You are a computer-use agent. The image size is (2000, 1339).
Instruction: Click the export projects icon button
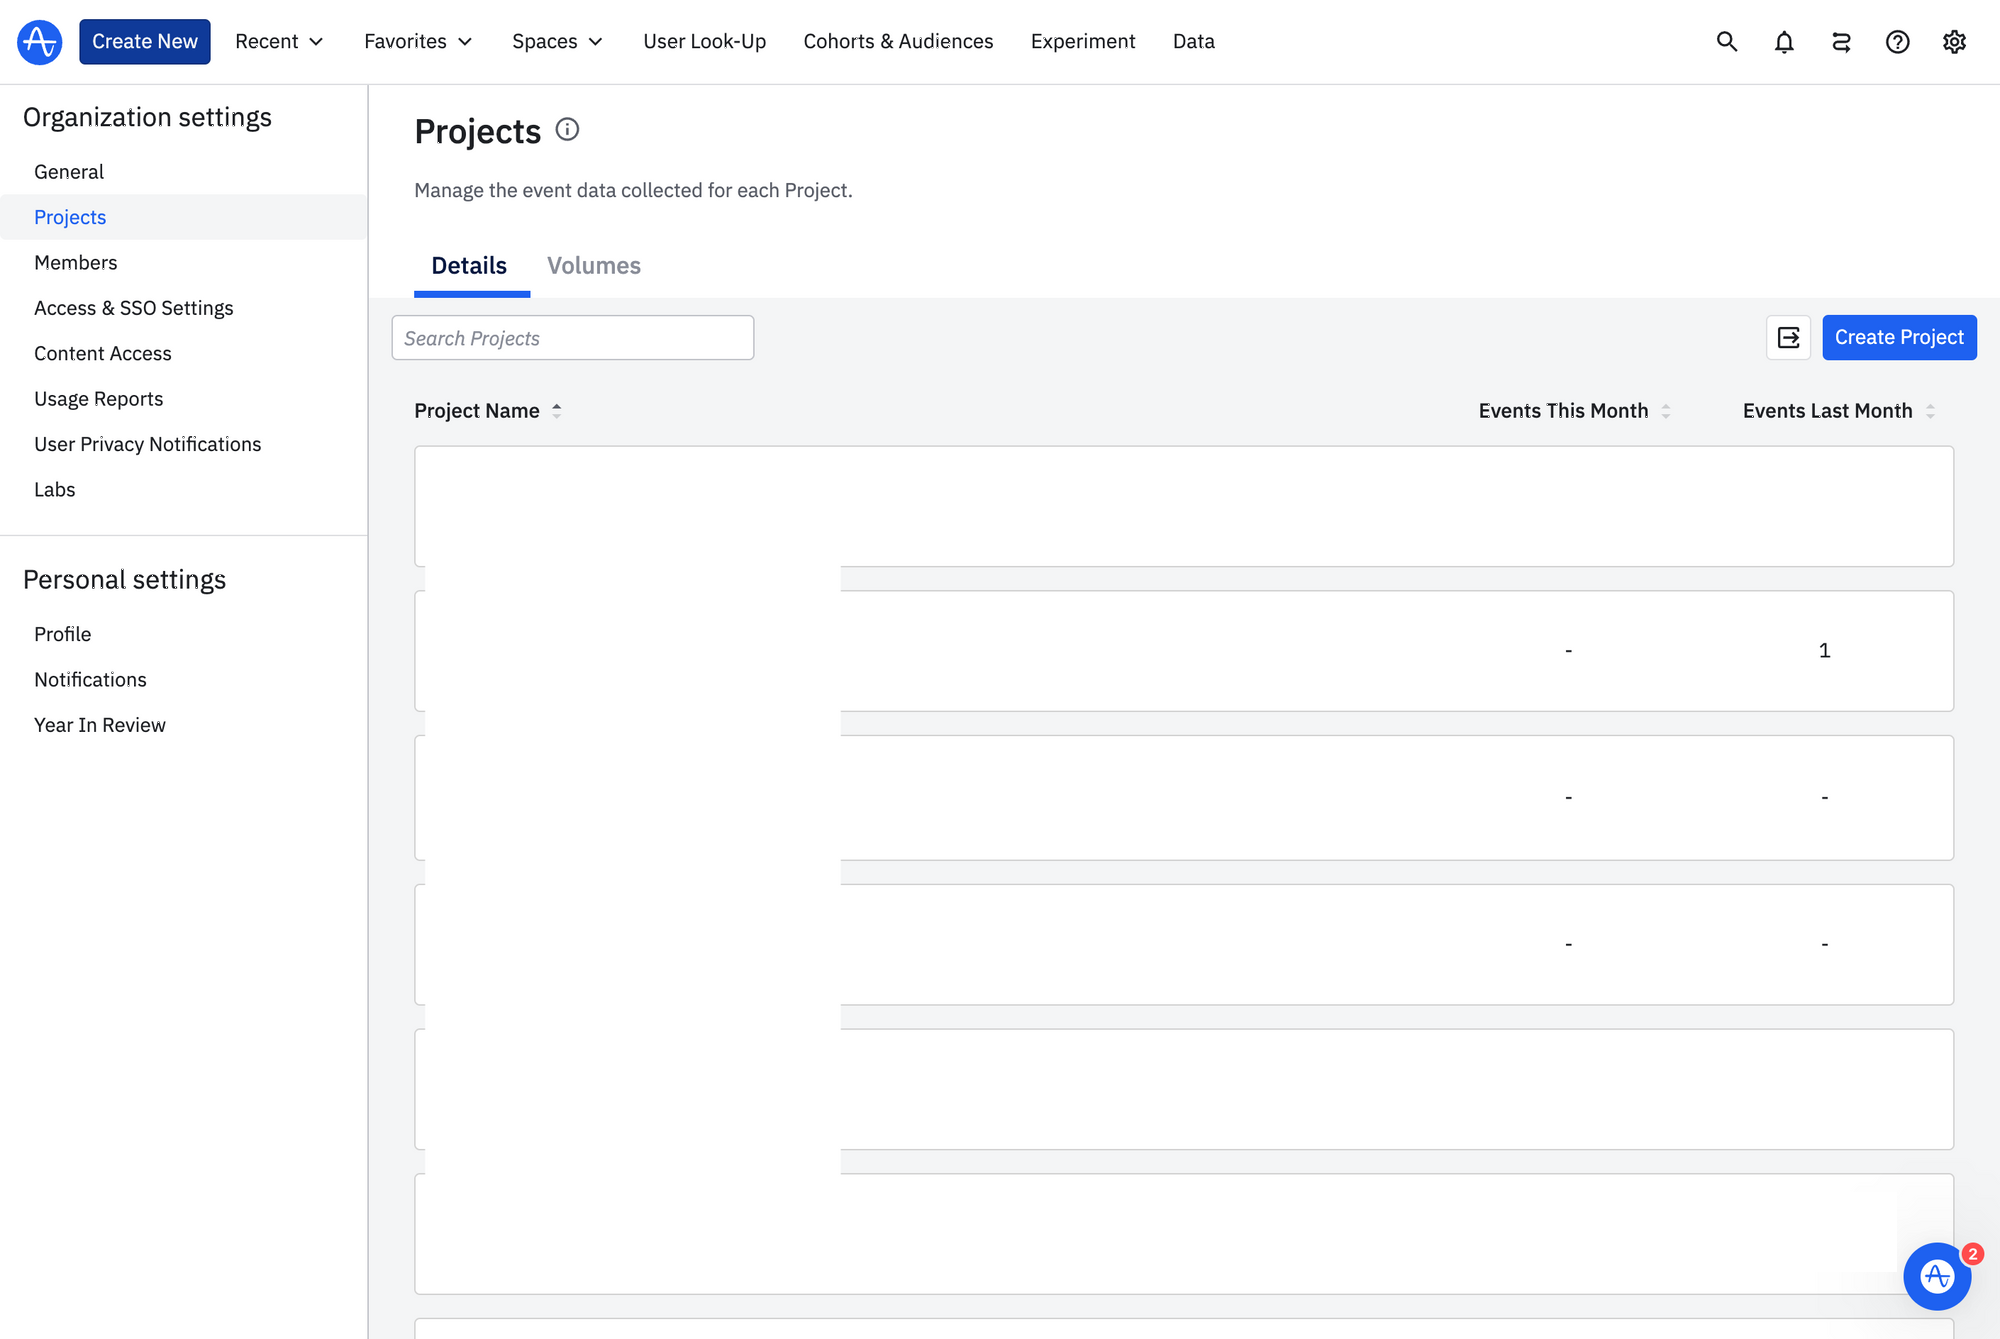tap(1788, 338)
